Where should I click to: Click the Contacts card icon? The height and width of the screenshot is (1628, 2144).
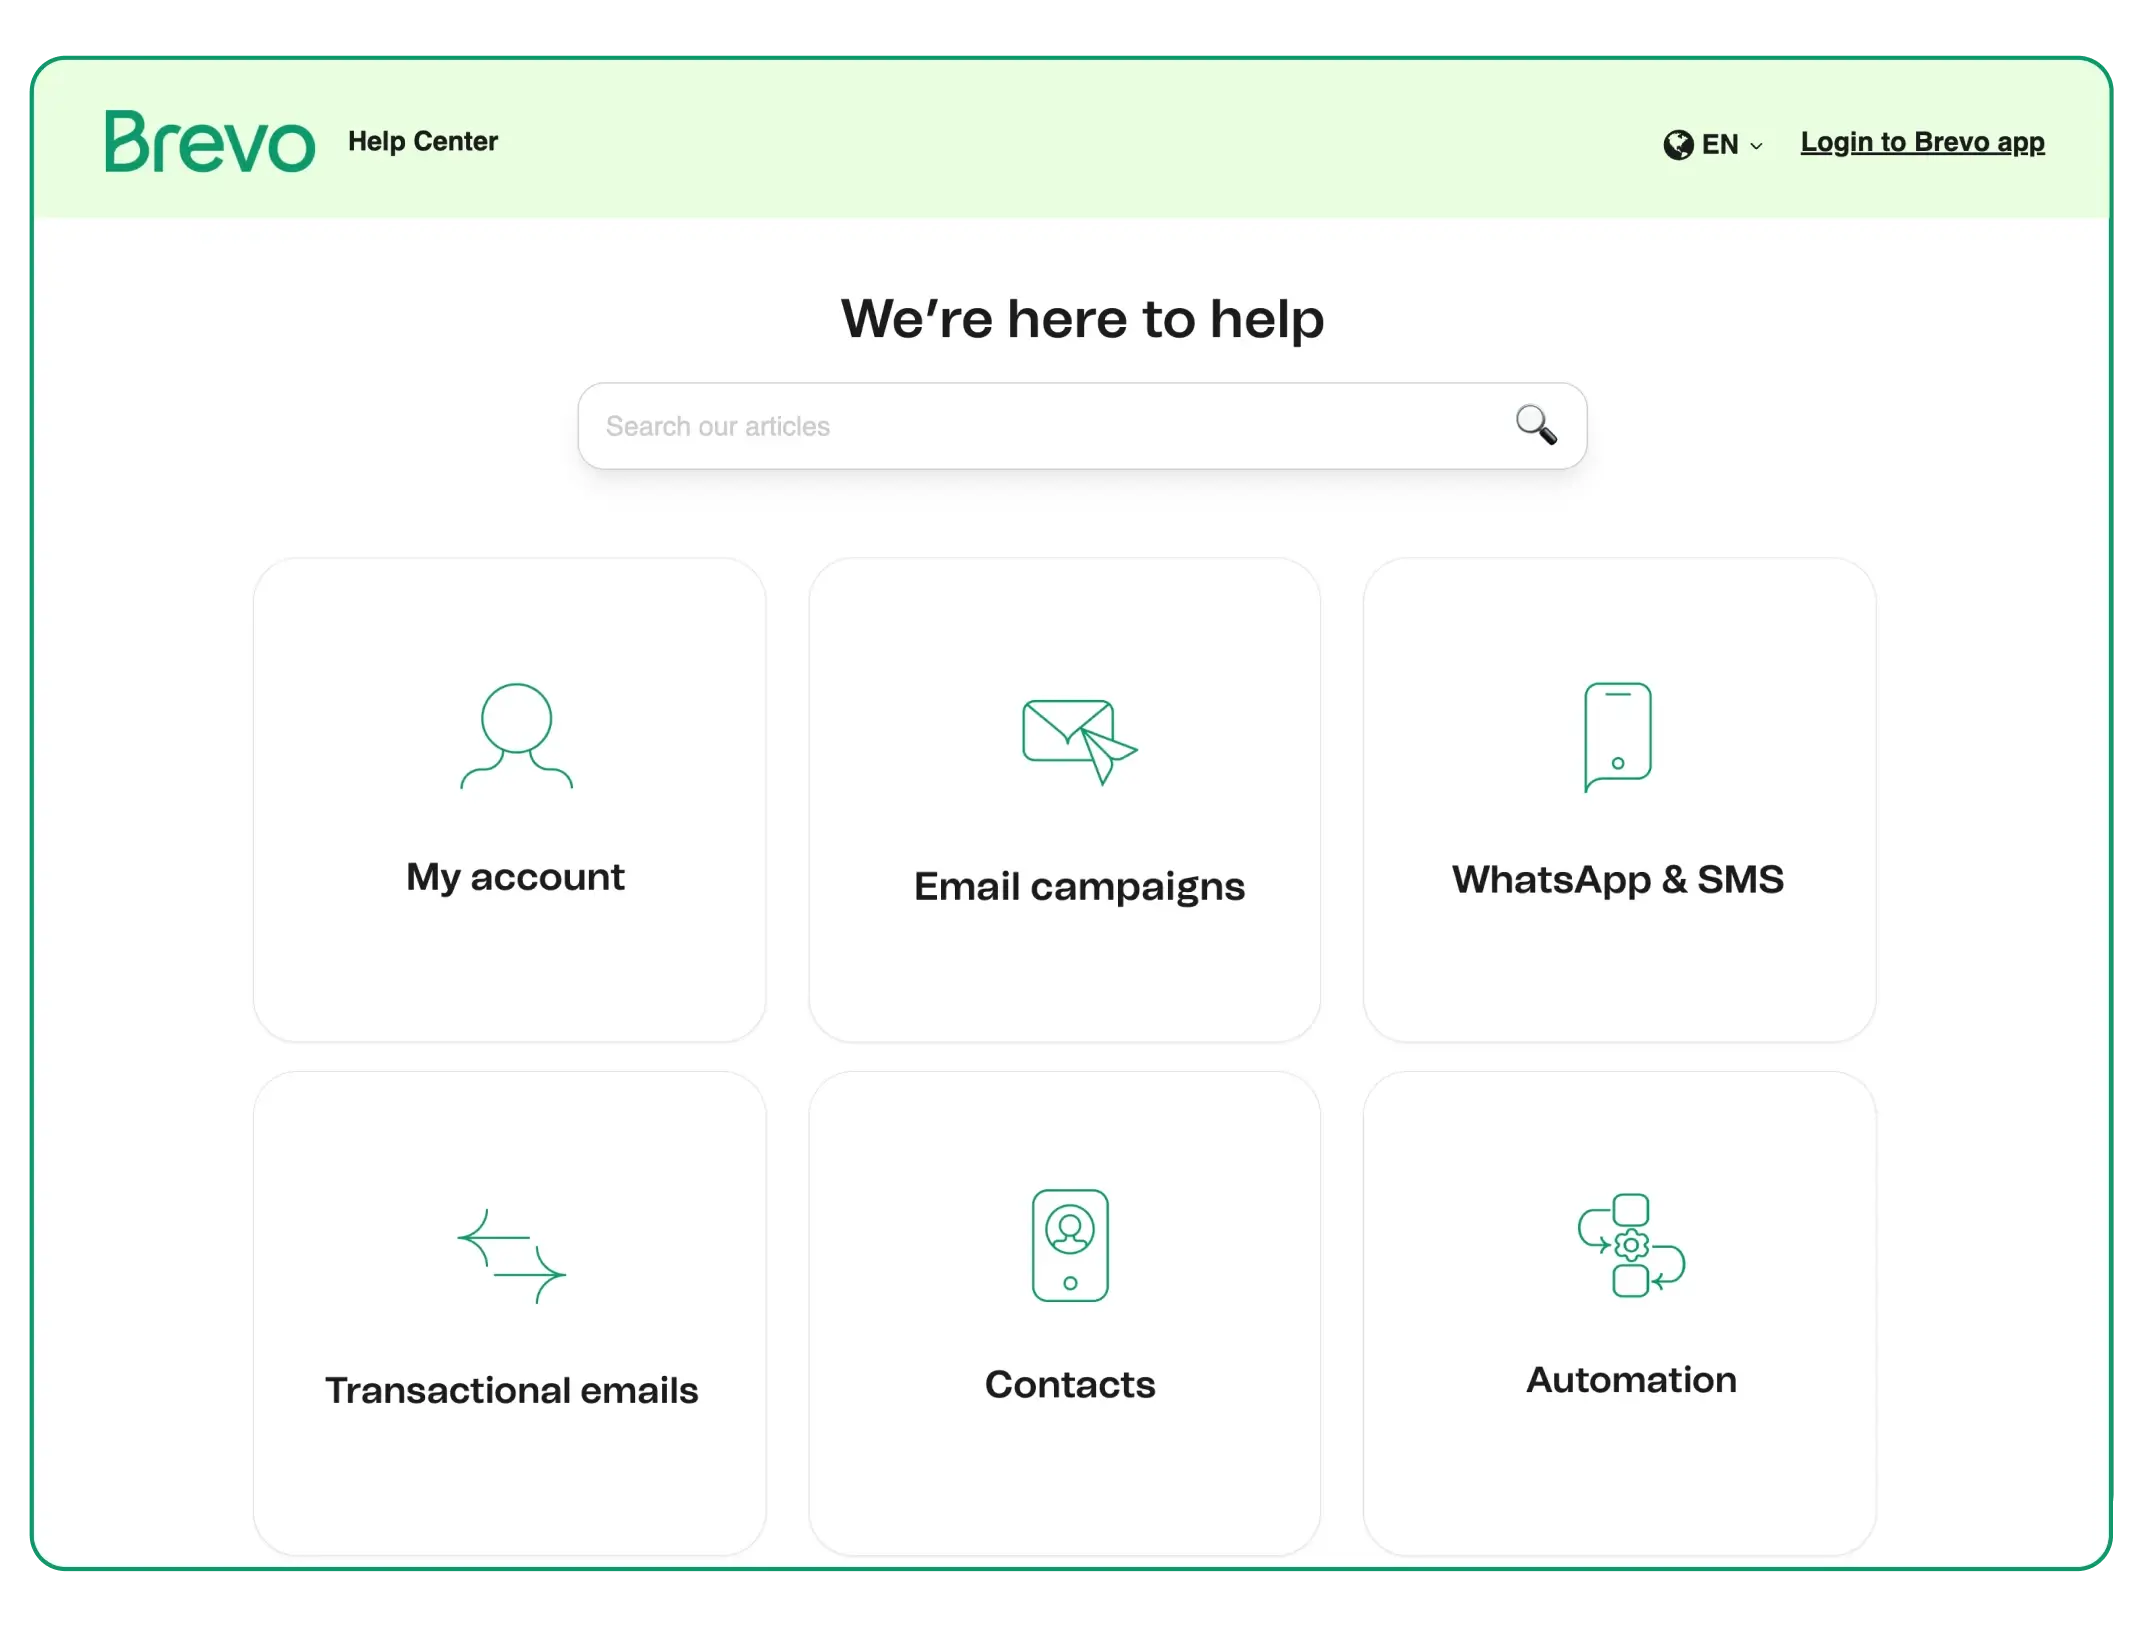click(x=1070, y=1245)
